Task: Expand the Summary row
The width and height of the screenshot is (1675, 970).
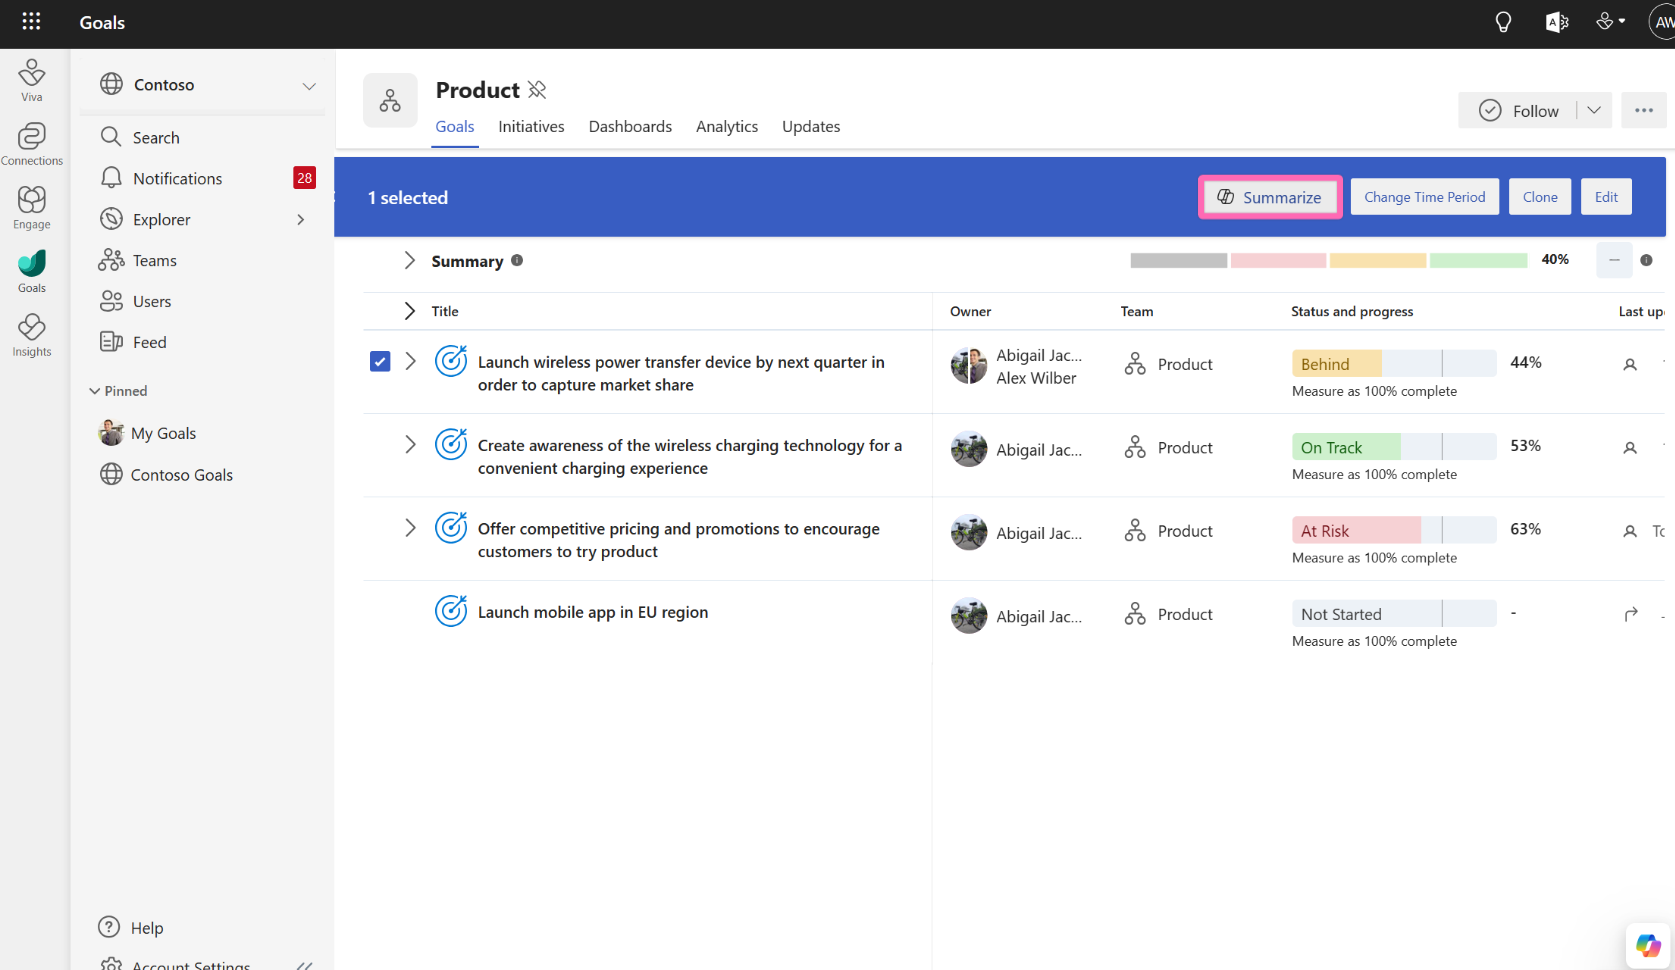Action: [409, 260]
